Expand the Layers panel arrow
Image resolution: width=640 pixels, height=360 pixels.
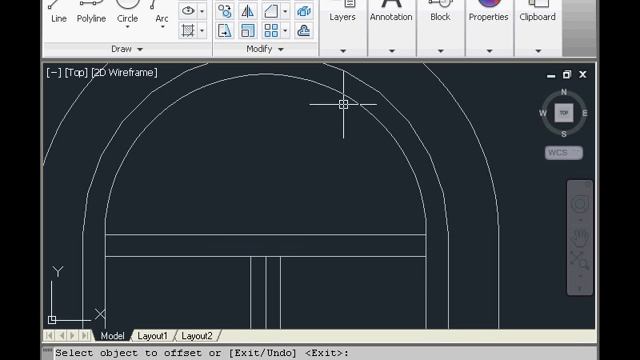click(x=343, y=51)
